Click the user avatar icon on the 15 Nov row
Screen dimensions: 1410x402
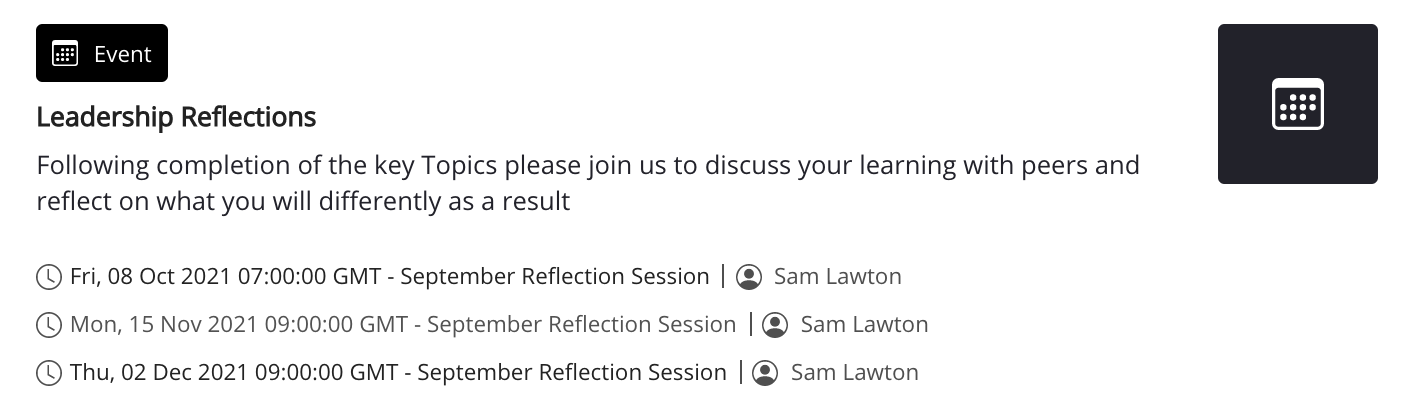click(x=775, y=325)
